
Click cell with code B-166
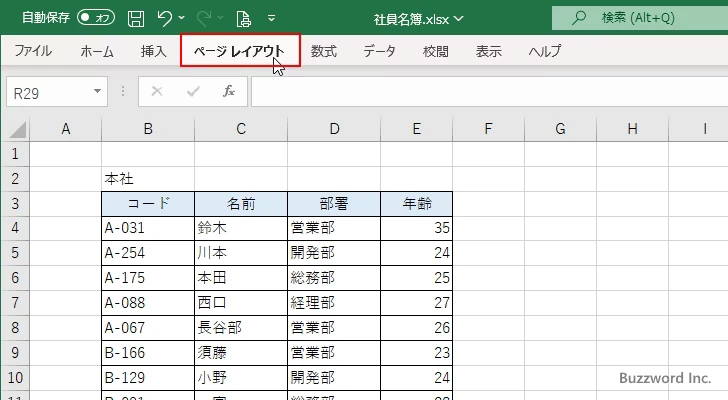(x=148, y=353)
